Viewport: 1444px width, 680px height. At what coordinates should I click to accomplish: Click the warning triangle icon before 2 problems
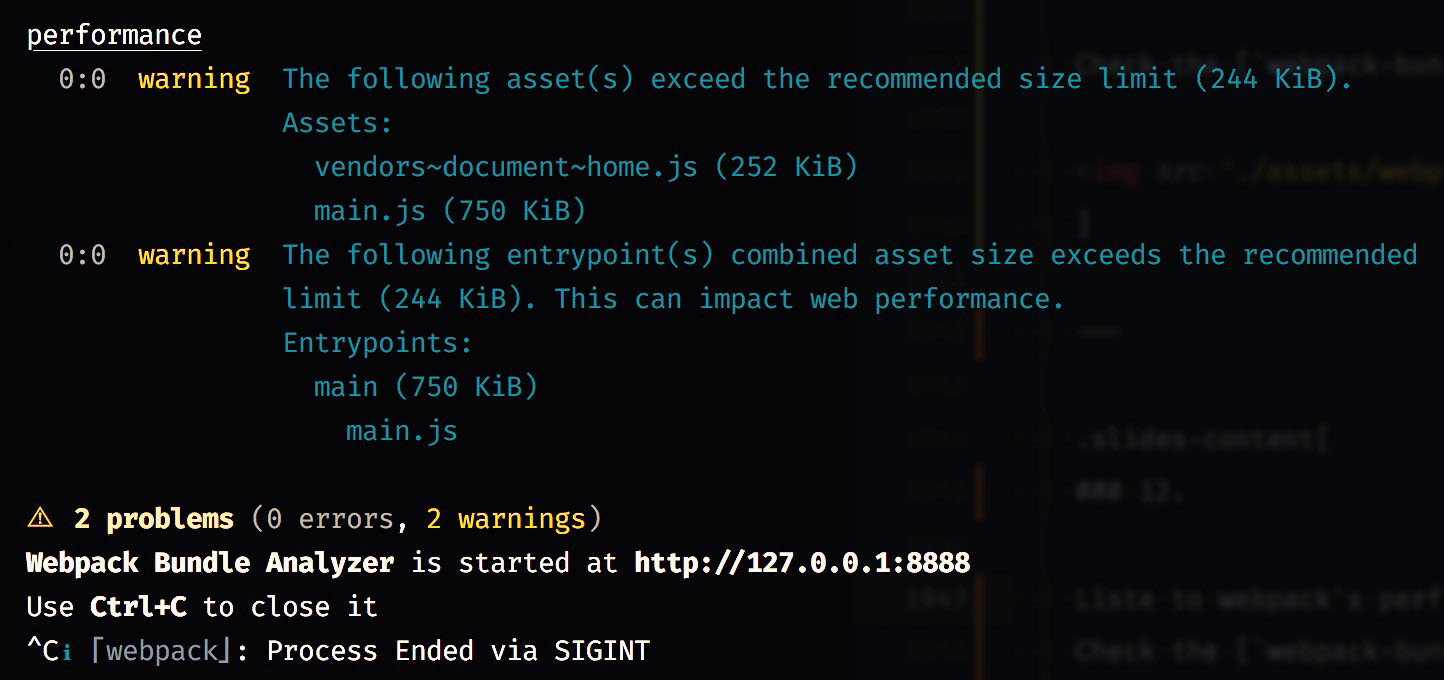click(40, 519)
